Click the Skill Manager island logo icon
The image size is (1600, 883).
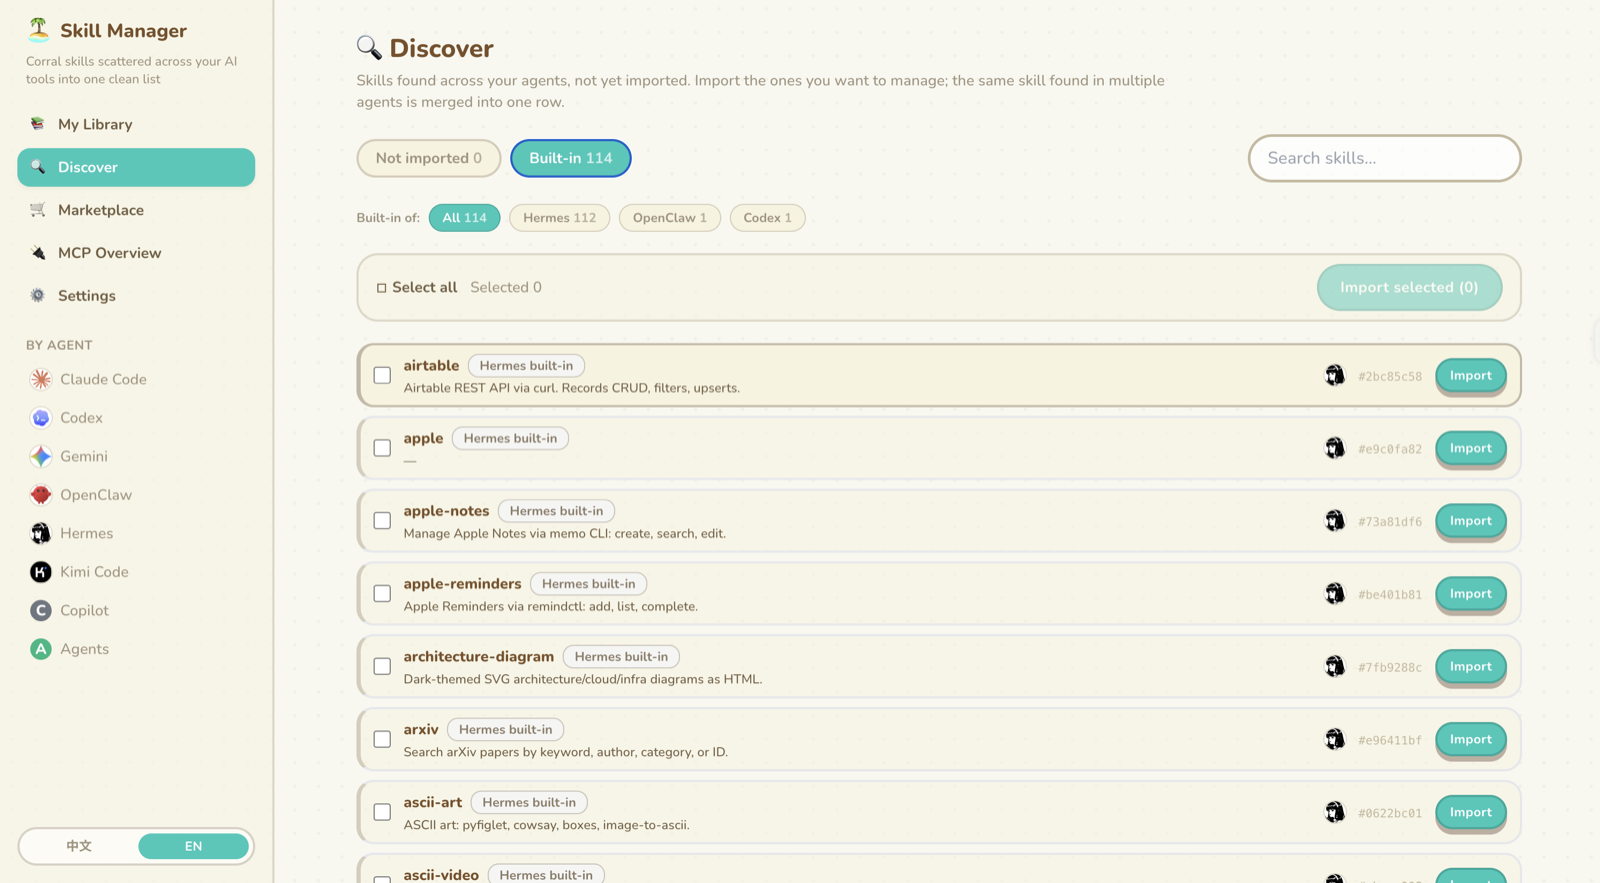(38, 30)
